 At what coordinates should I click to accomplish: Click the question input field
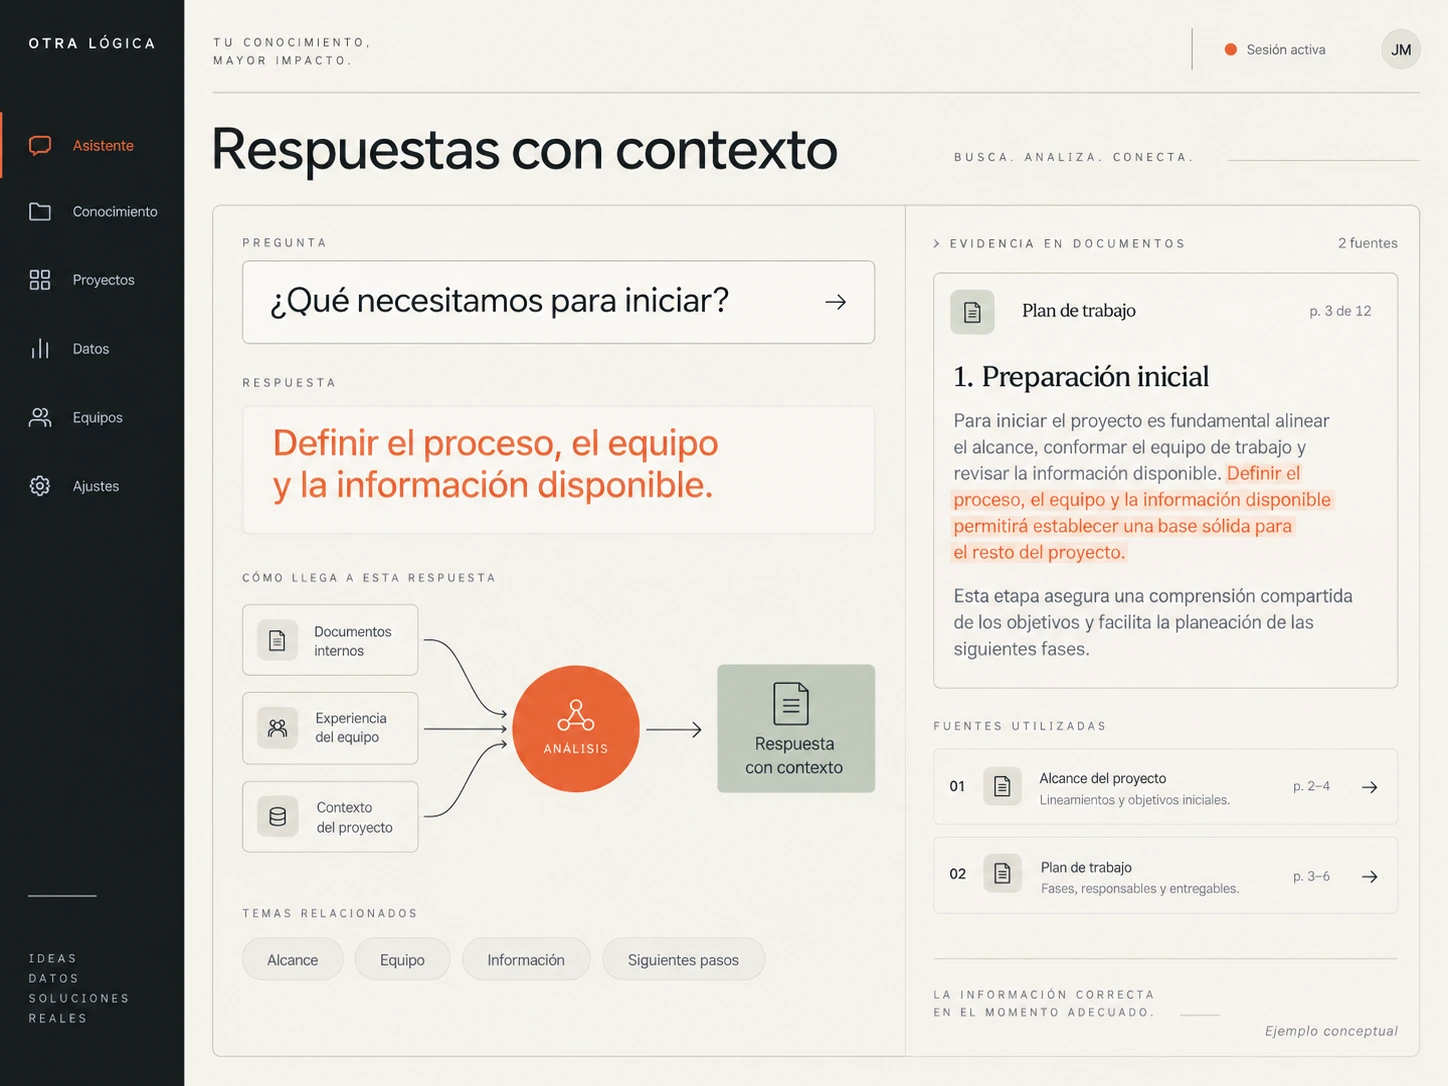pyautogui.click(x=558, y=302)
